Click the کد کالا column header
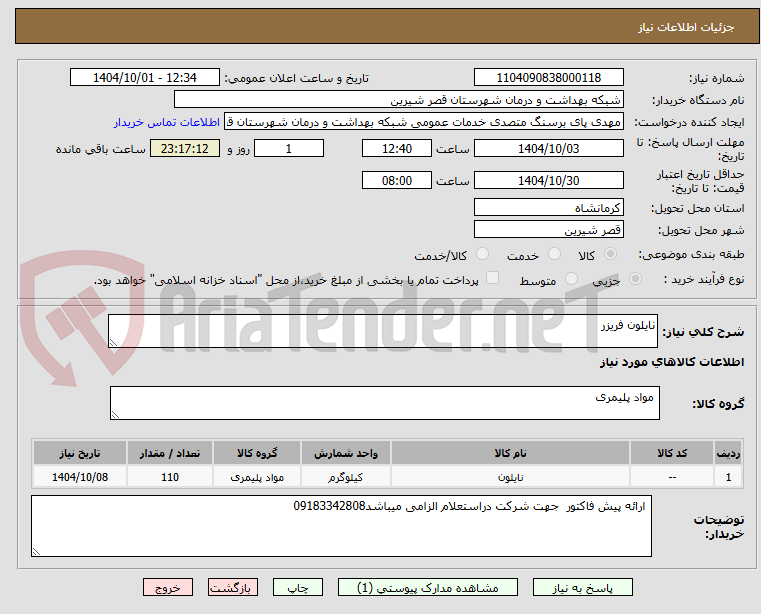Screen dimensions: 761x614 tap(672, 453)
